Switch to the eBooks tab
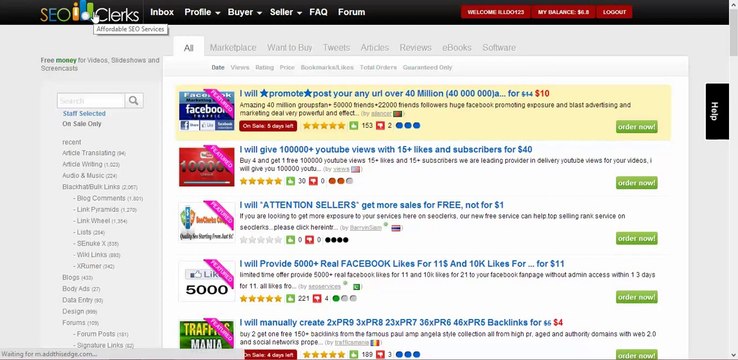This screenshot has height=360, width=738. click(457, 48)
